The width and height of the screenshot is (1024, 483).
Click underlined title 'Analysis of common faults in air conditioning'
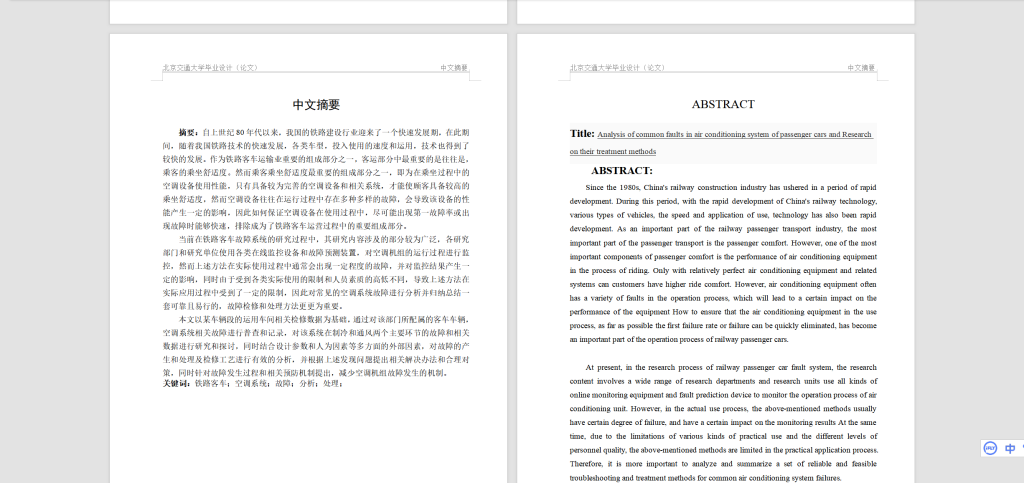click(735, 134)
